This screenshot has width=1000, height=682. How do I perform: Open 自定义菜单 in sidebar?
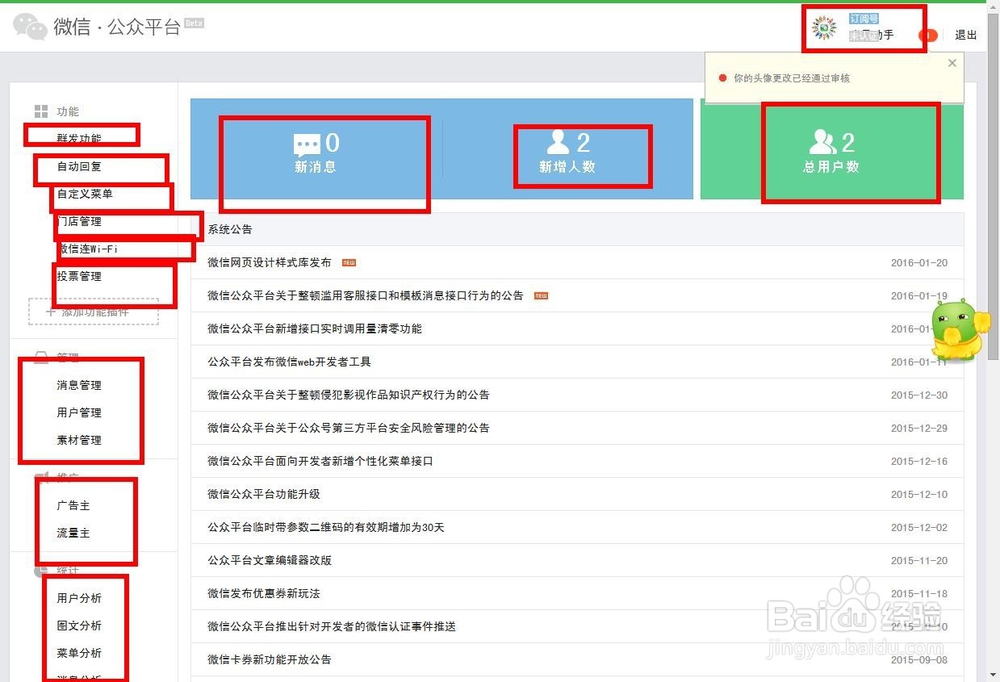pyautogui.click(x=85, y=194)
